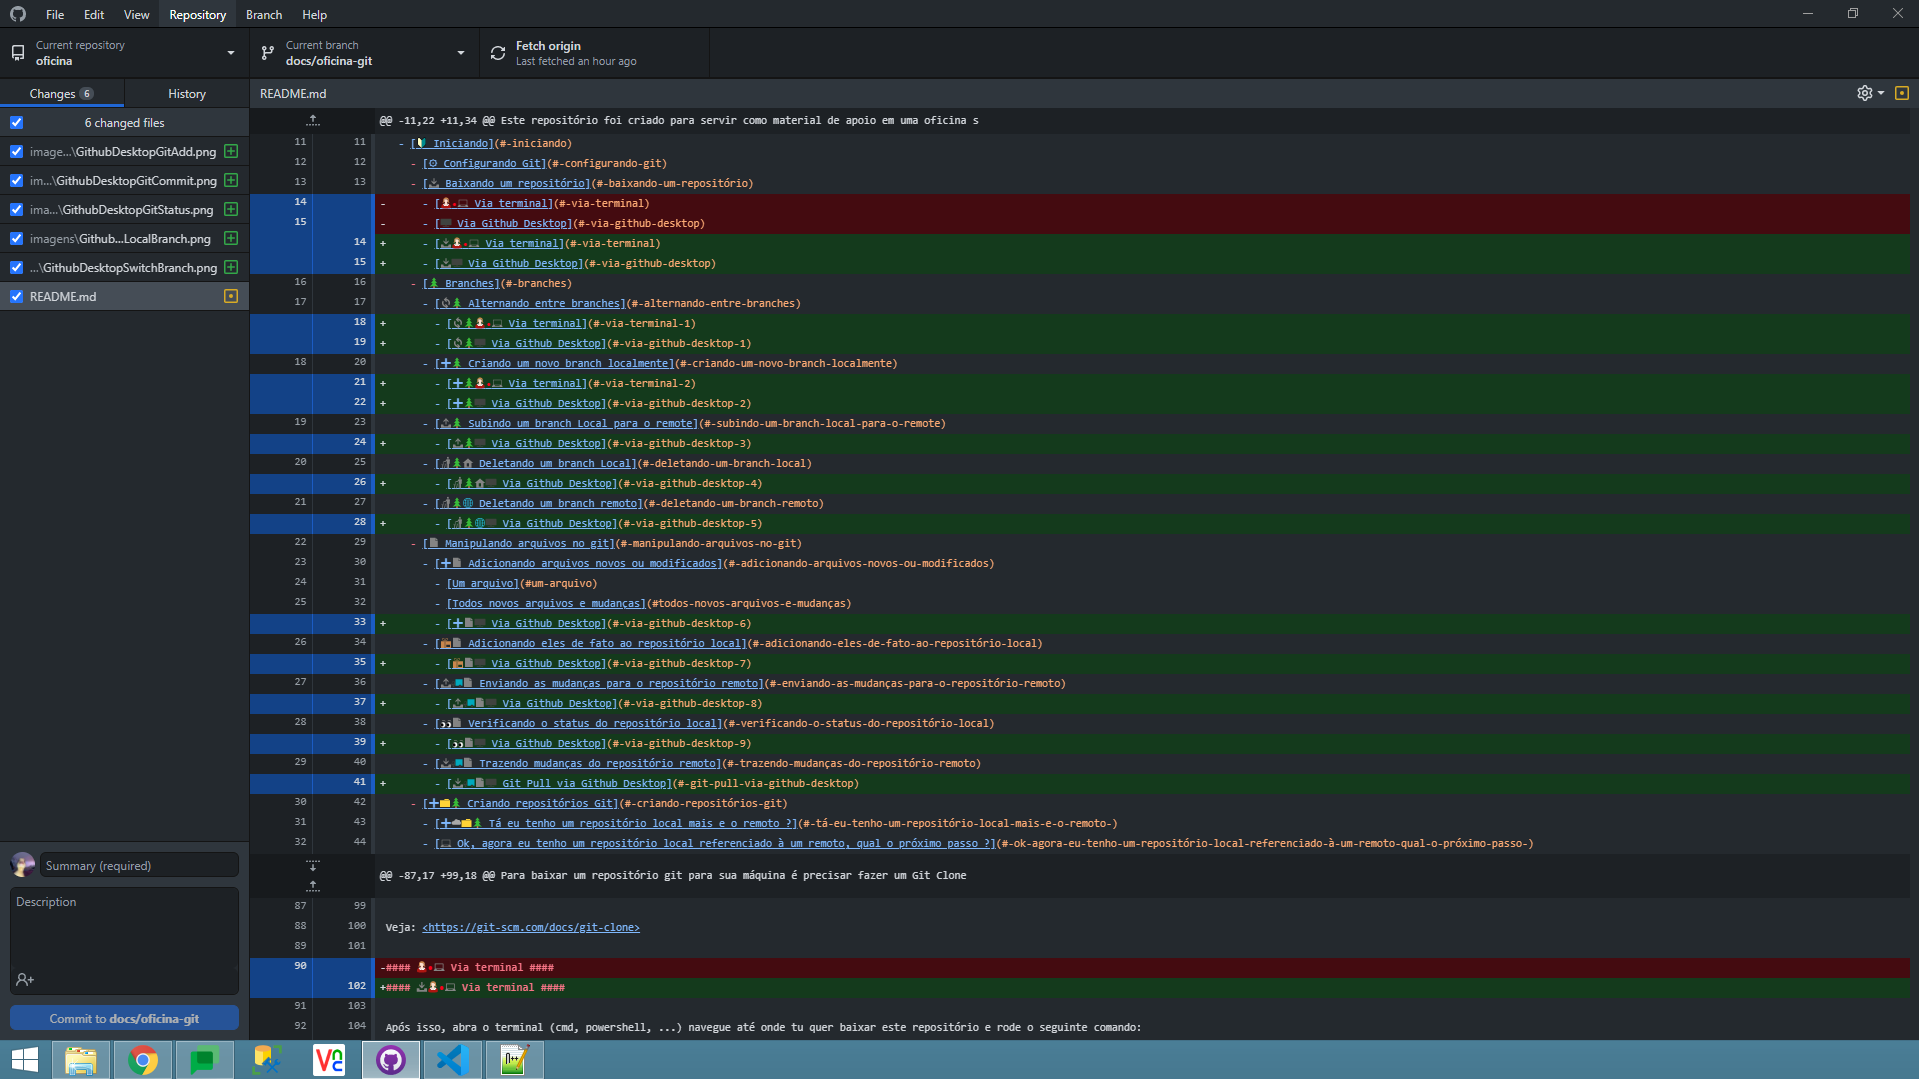Open the Branch menu
The width and height of the screenshot is (1919, 1079).
coord(264,14)
